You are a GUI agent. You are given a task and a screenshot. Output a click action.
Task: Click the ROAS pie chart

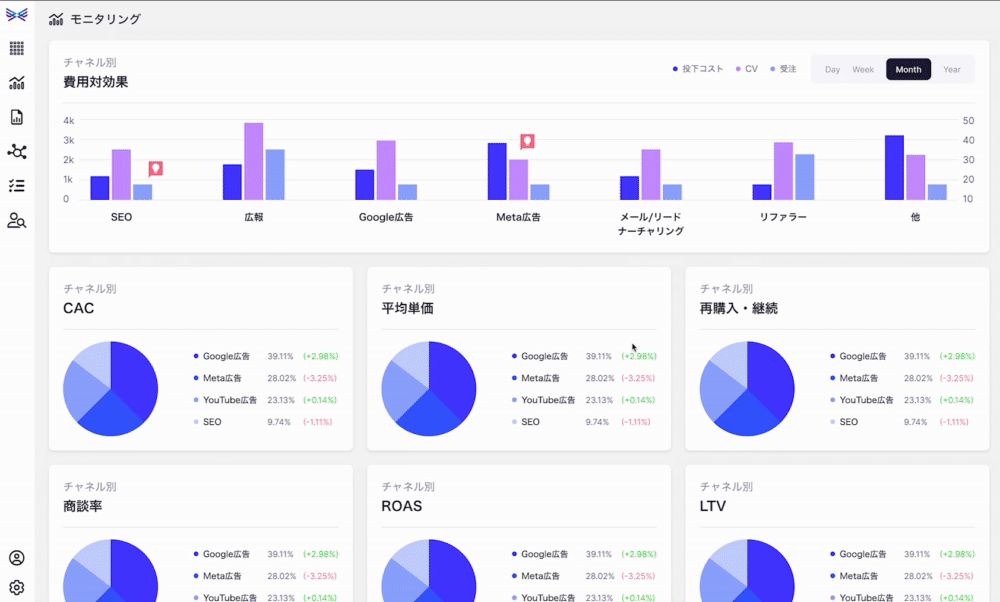click(x=429, y=570)
